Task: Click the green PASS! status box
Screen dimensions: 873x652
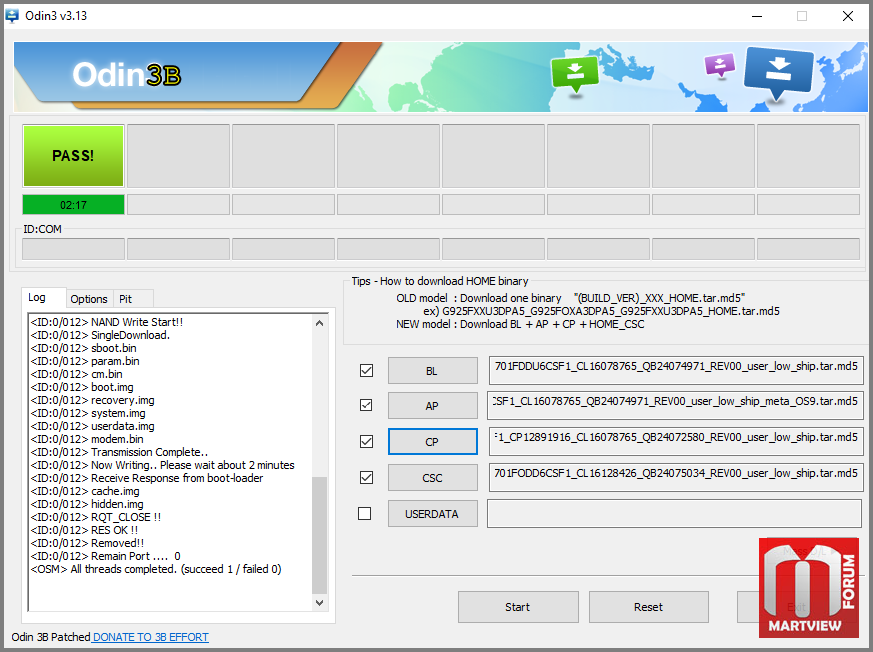Action: coord(73,155)
